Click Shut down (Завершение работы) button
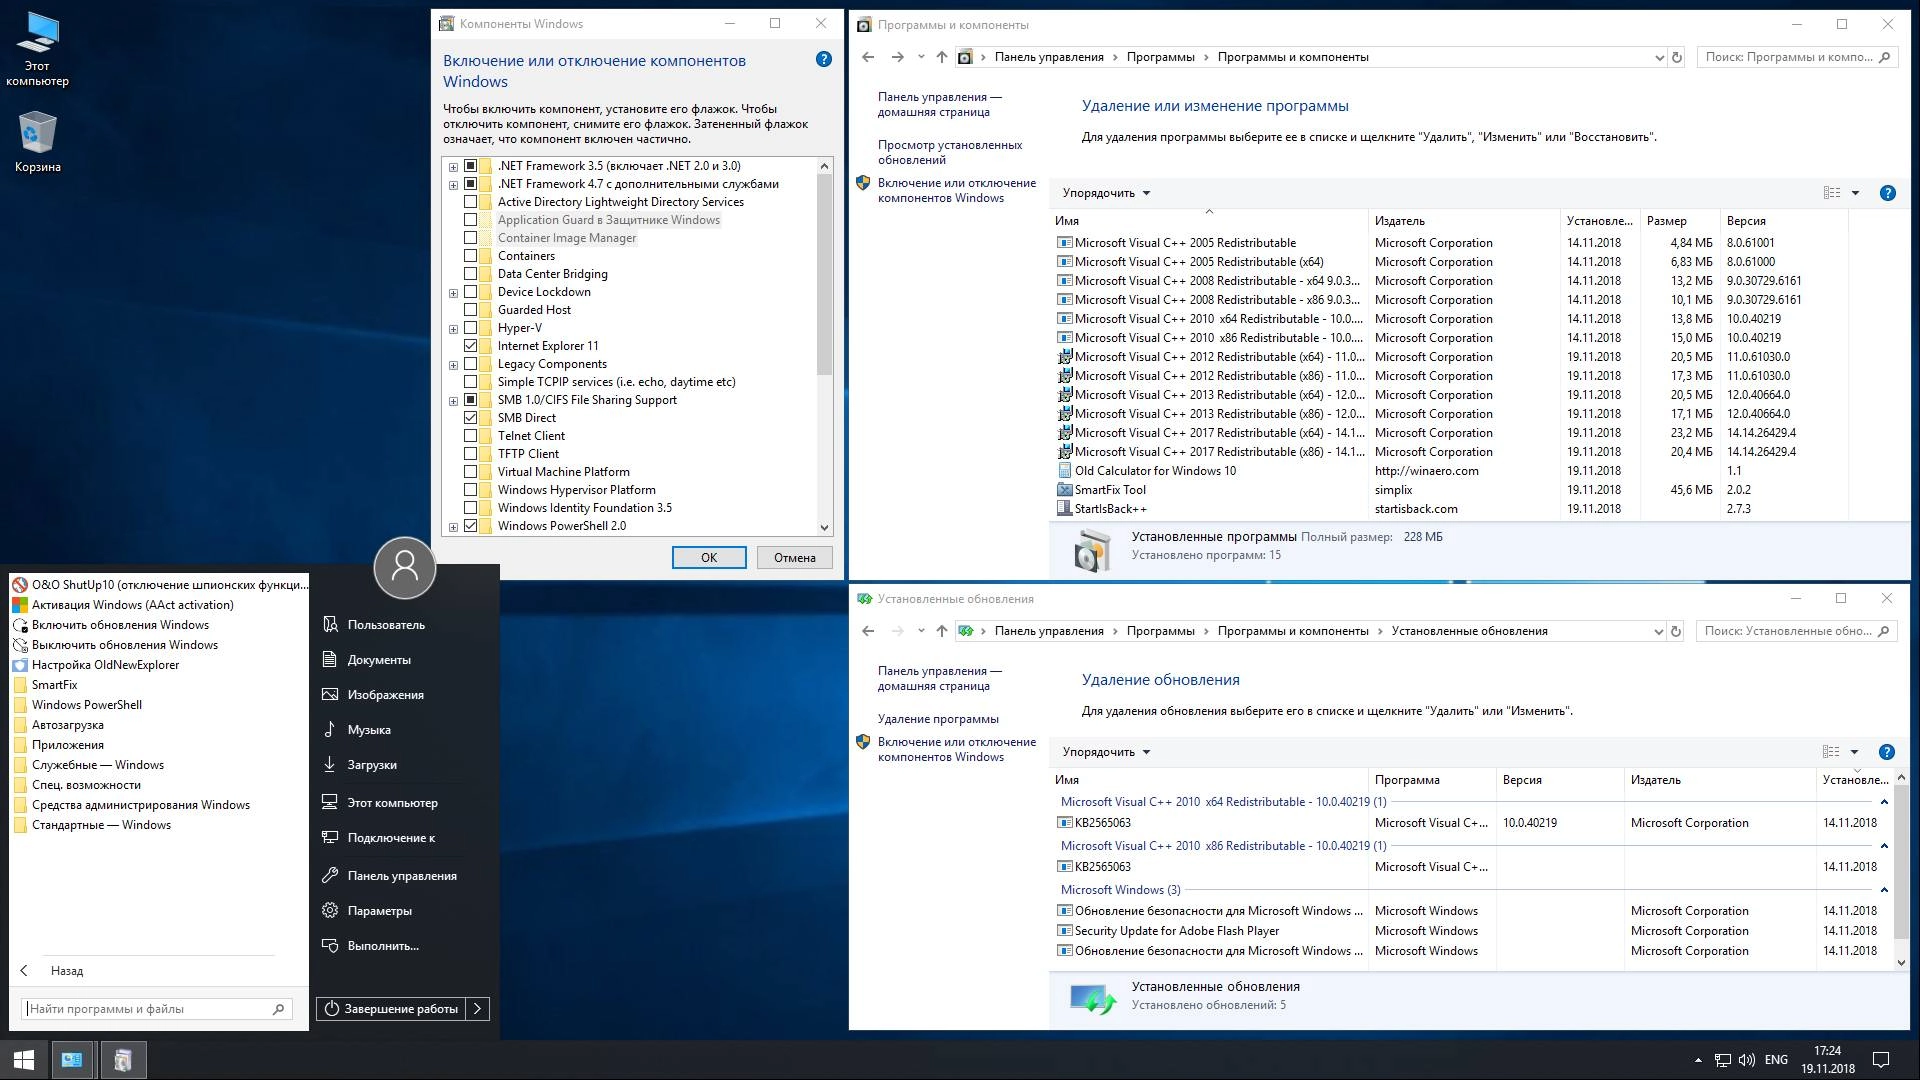This screenshot has height=1080, width=1920. tap(391, 1009)
